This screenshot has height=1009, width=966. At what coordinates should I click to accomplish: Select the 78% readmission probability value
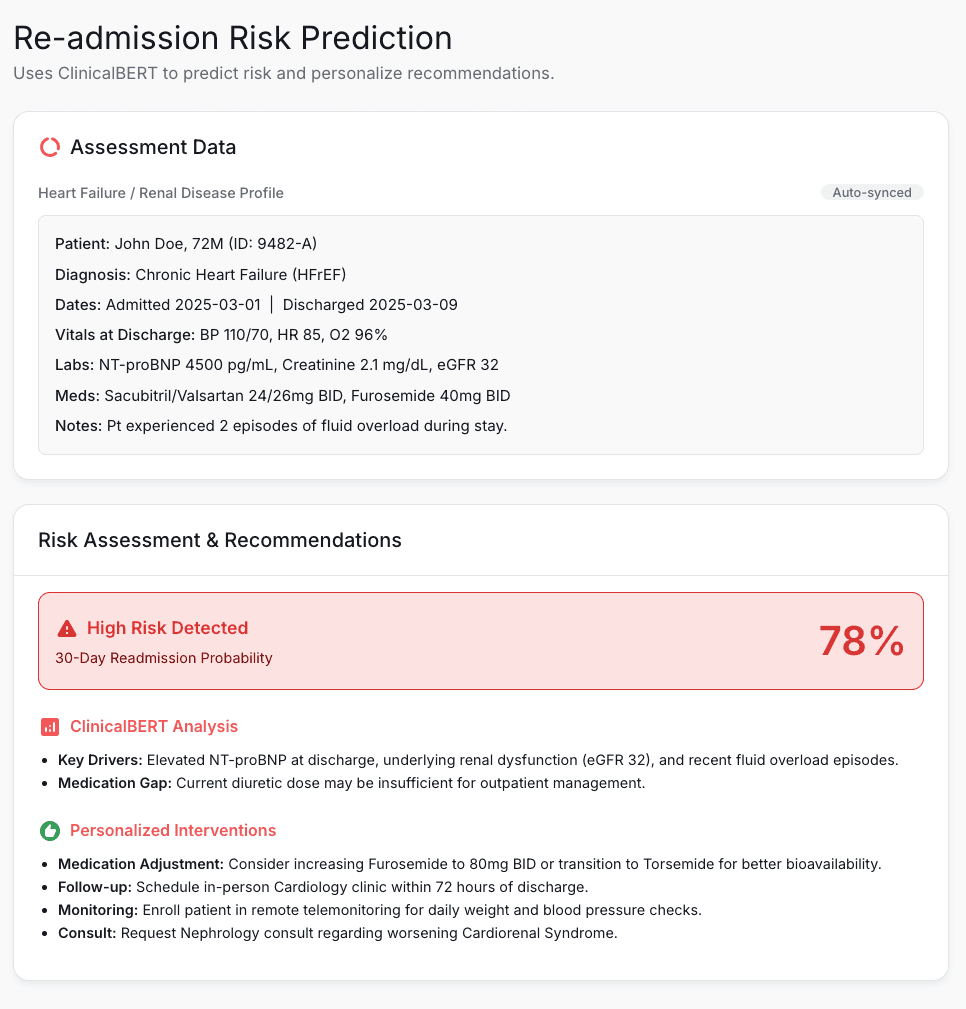861,641
